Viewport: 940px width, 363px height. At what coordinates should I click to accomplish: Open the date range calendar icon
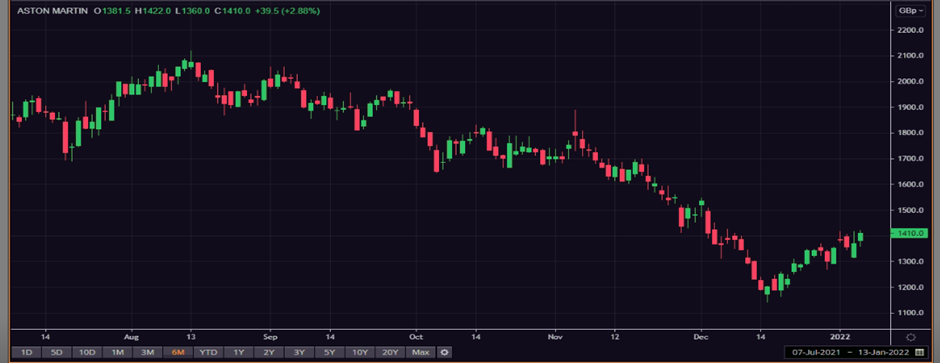pyautogui.click(x=920, y=352)
